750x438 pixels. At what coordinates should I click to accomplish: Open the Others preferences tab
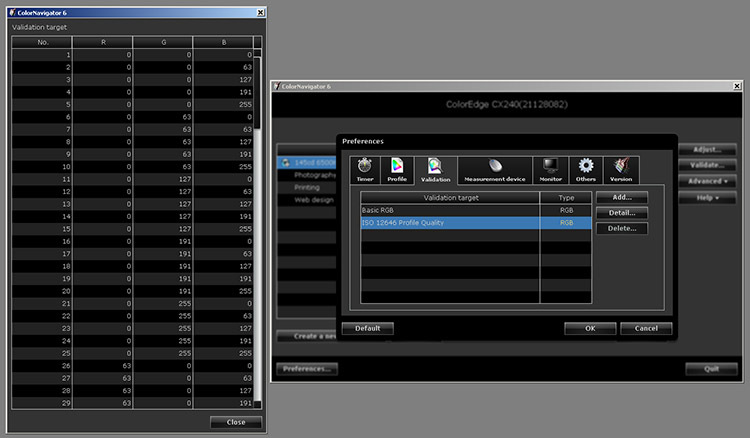click(586, 170)
